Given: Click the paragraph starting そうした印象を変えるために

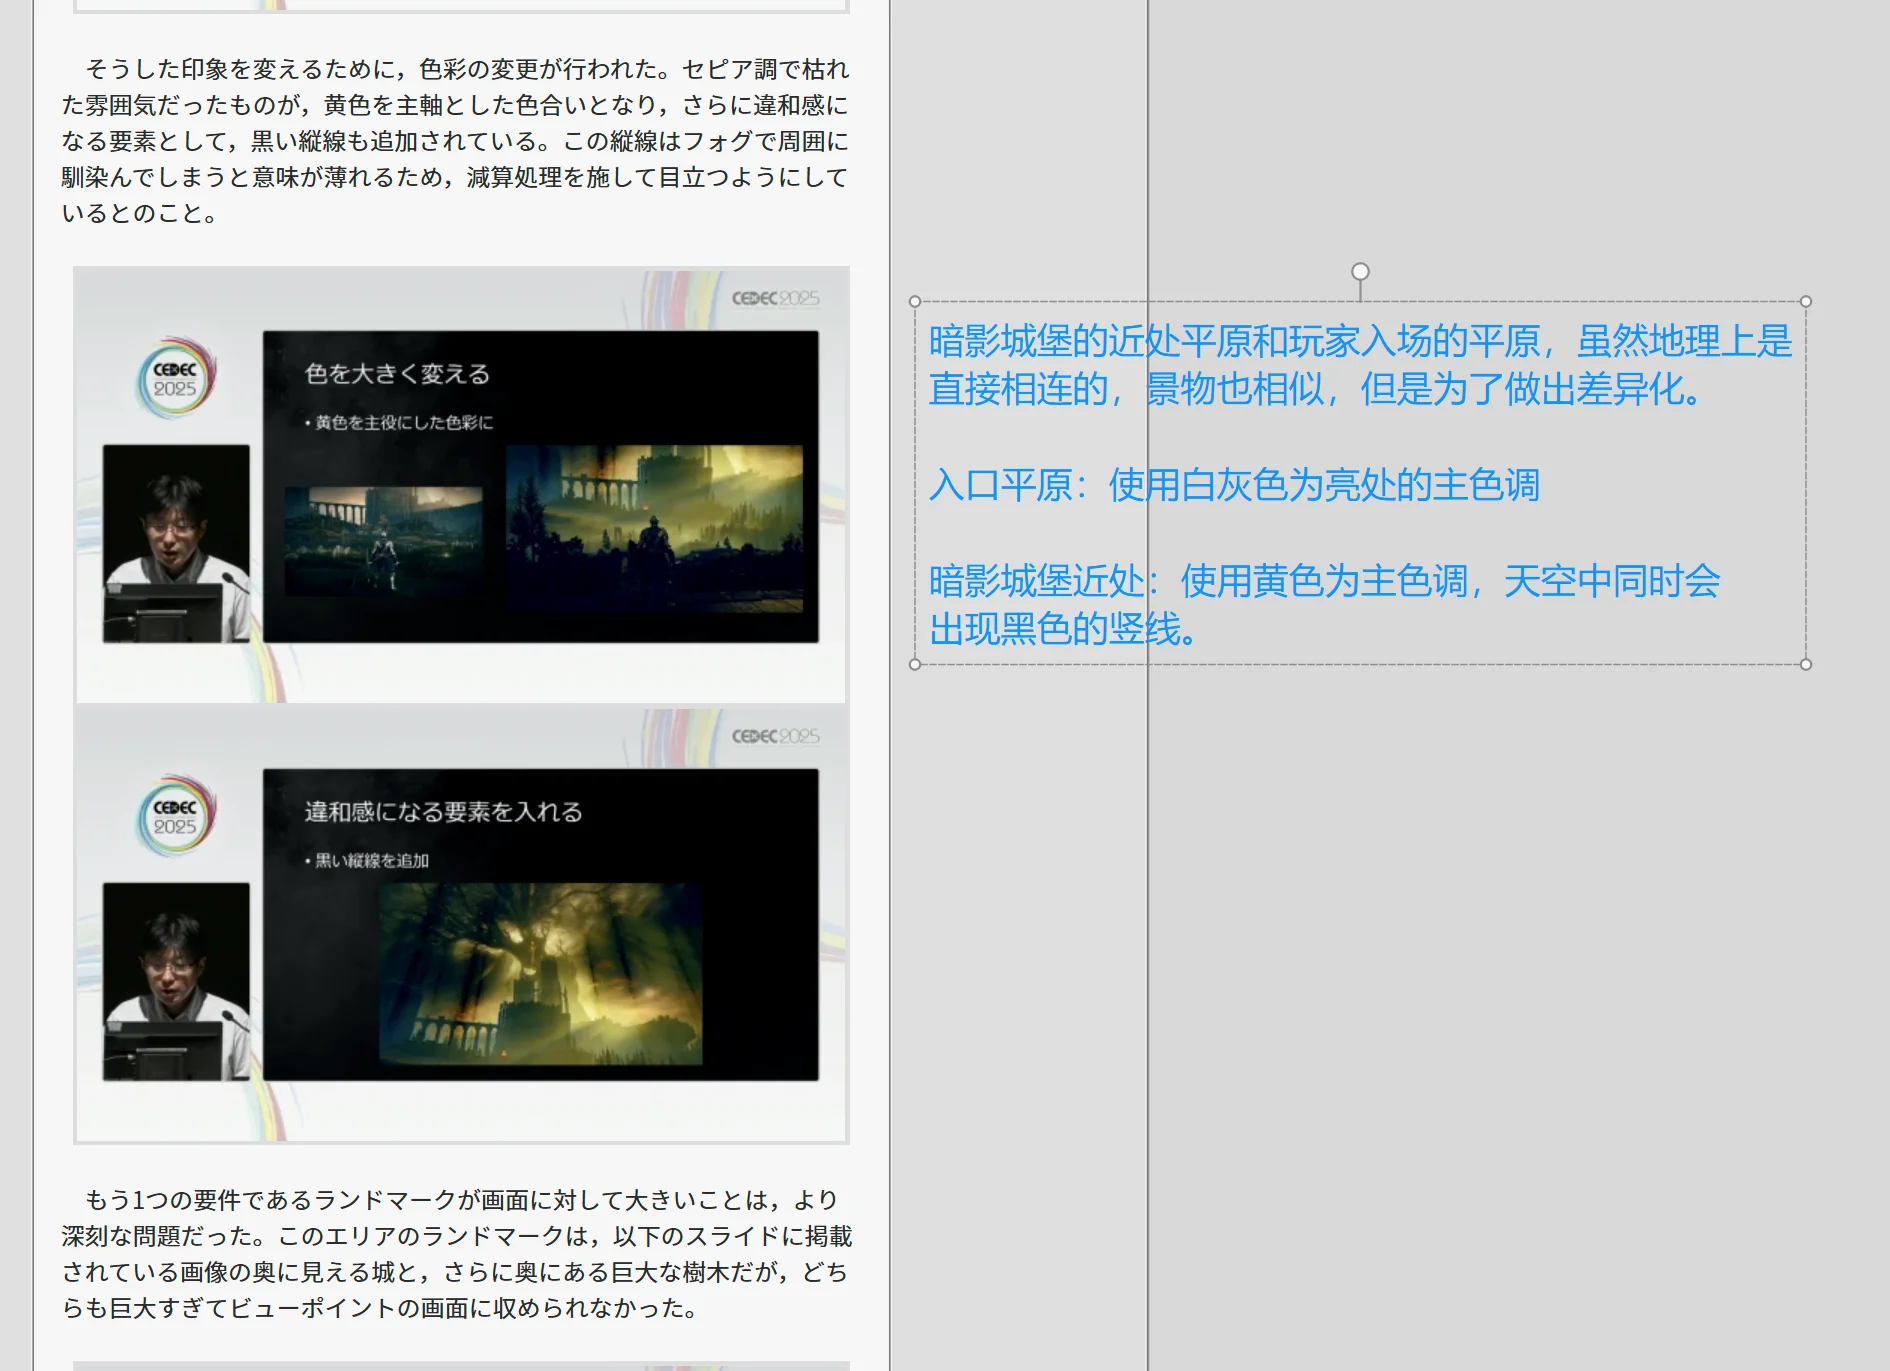Looking at the screenshot, I should (455, 141).
